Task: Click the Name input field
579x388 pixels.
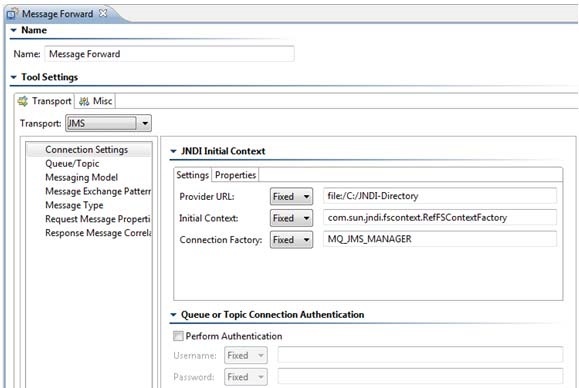Action: (x=169, y=54)
